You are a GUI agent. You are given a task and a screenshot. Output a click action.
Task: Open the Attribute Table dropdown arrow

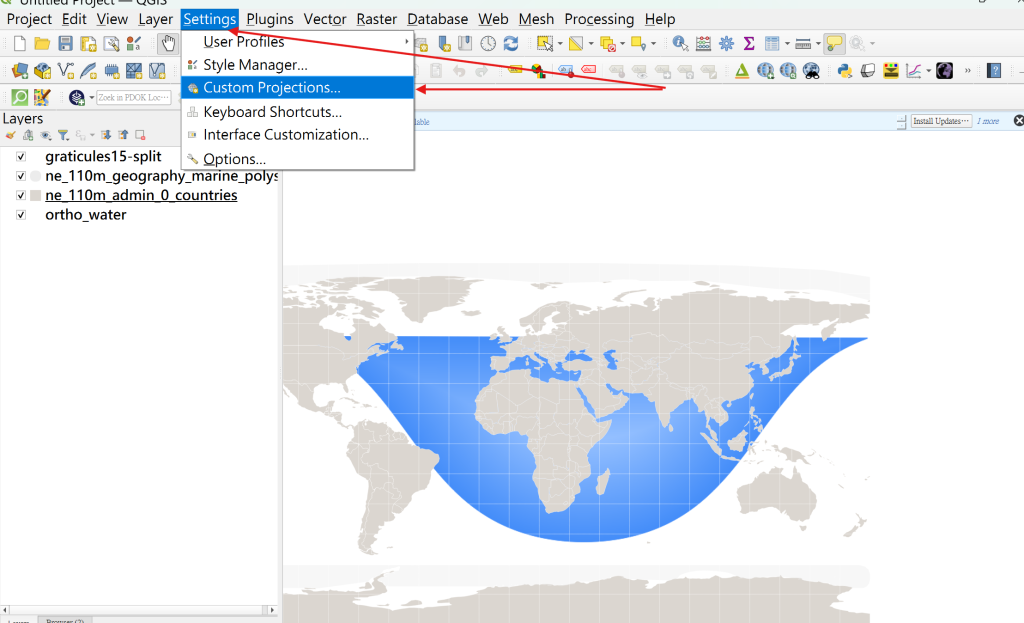(787, 44)
